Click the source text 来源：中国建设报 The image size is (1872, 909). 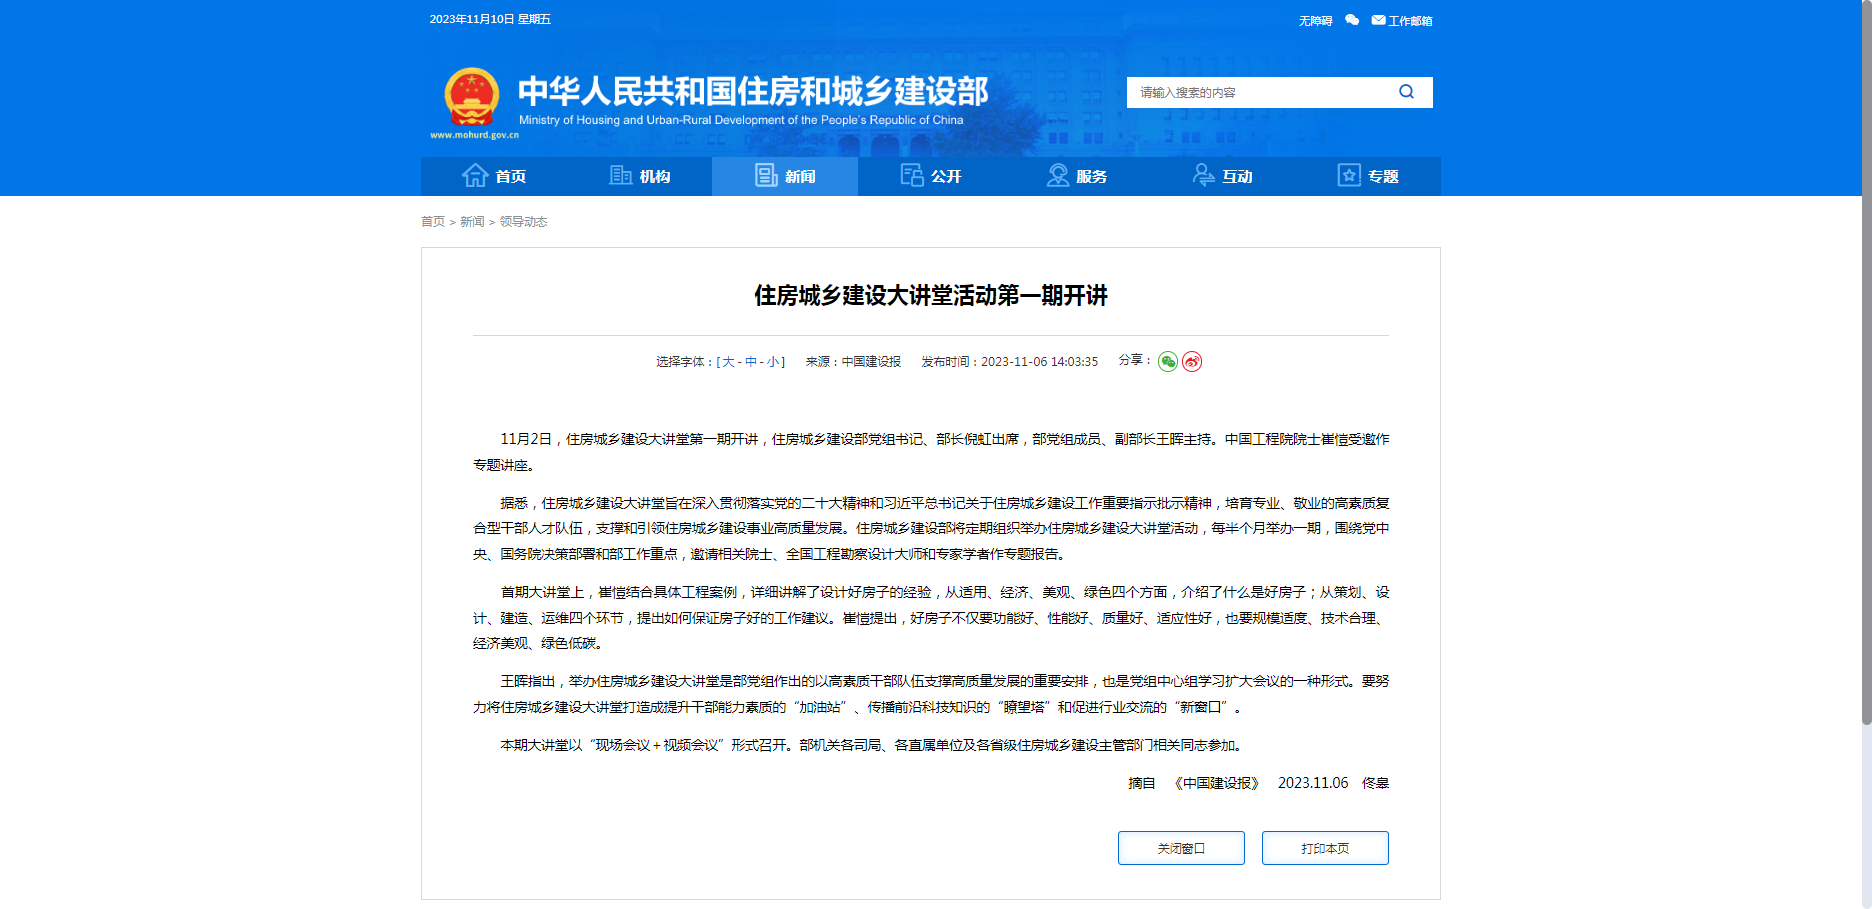click(853, 362)
